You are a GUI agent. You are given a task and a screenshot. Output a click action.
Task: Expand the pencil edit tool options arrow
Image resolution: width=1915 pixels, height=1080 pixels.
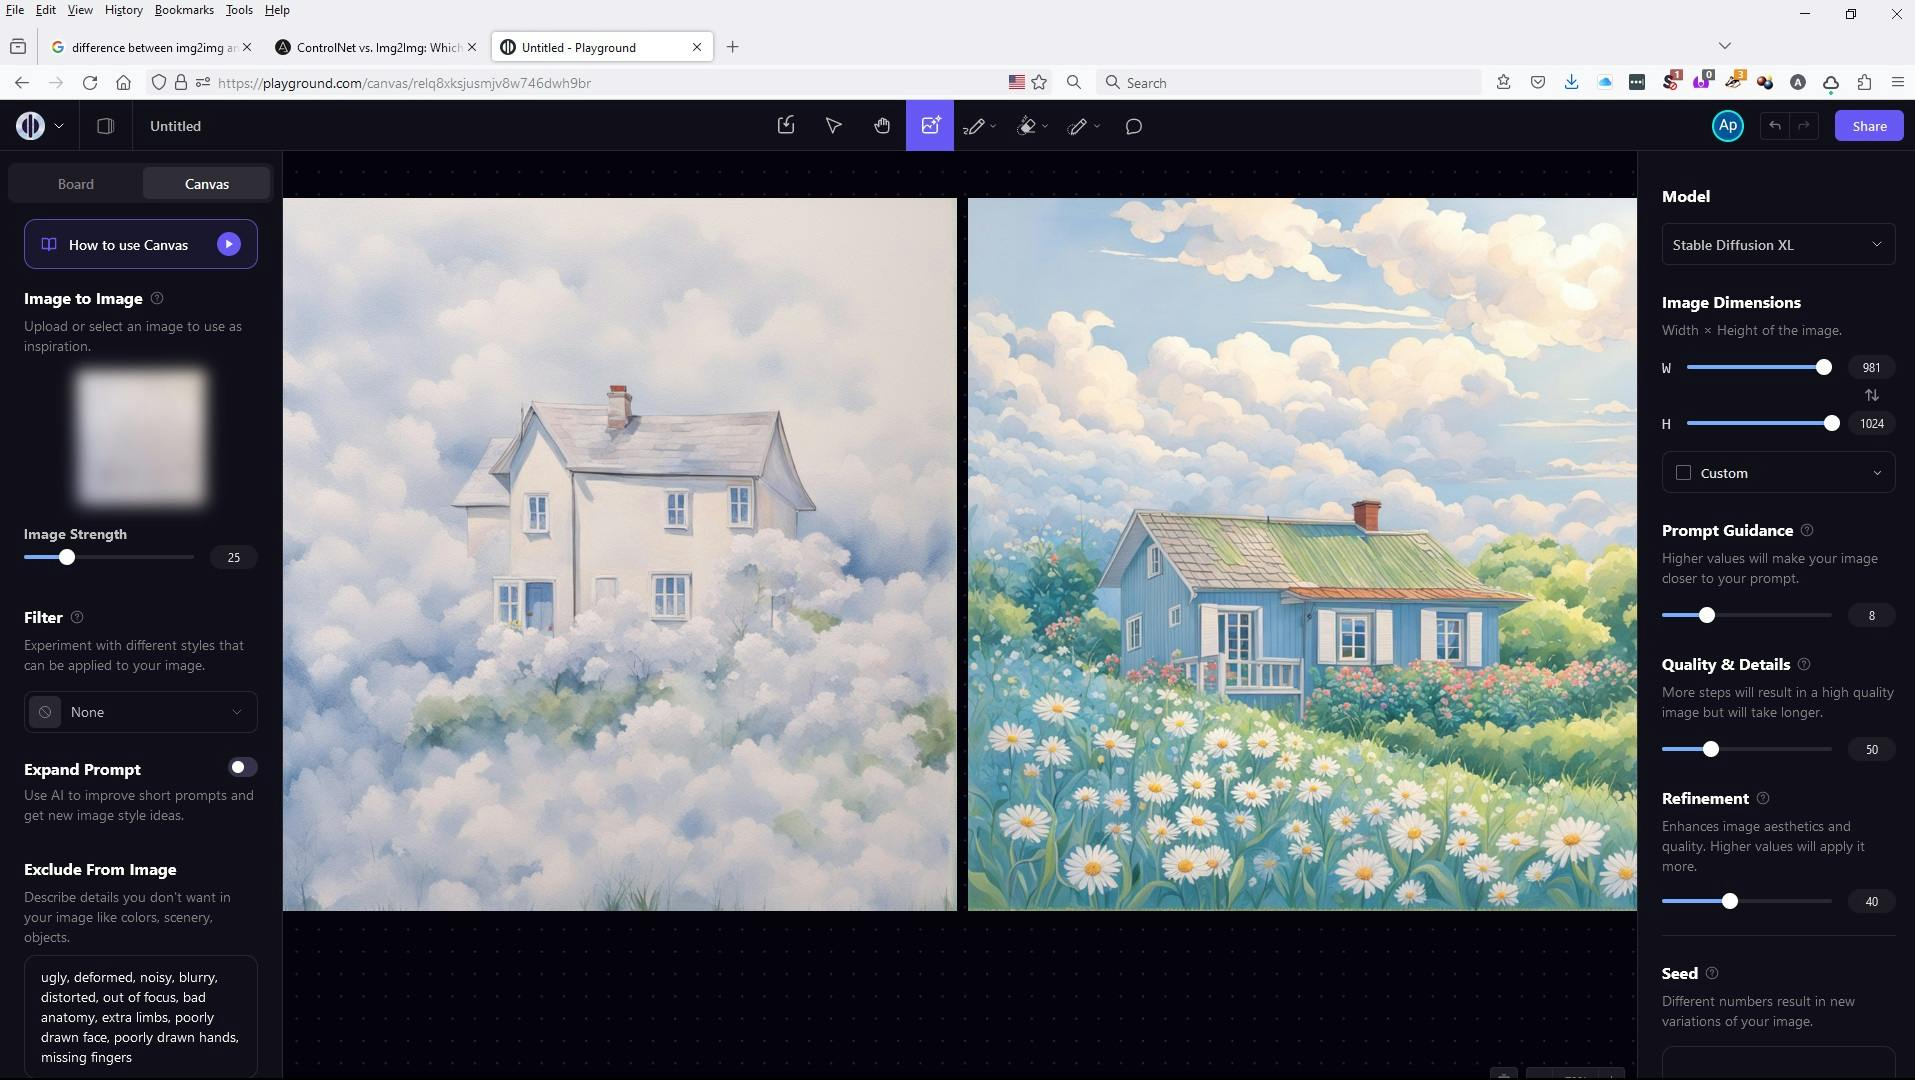(x=1097, y=126)
